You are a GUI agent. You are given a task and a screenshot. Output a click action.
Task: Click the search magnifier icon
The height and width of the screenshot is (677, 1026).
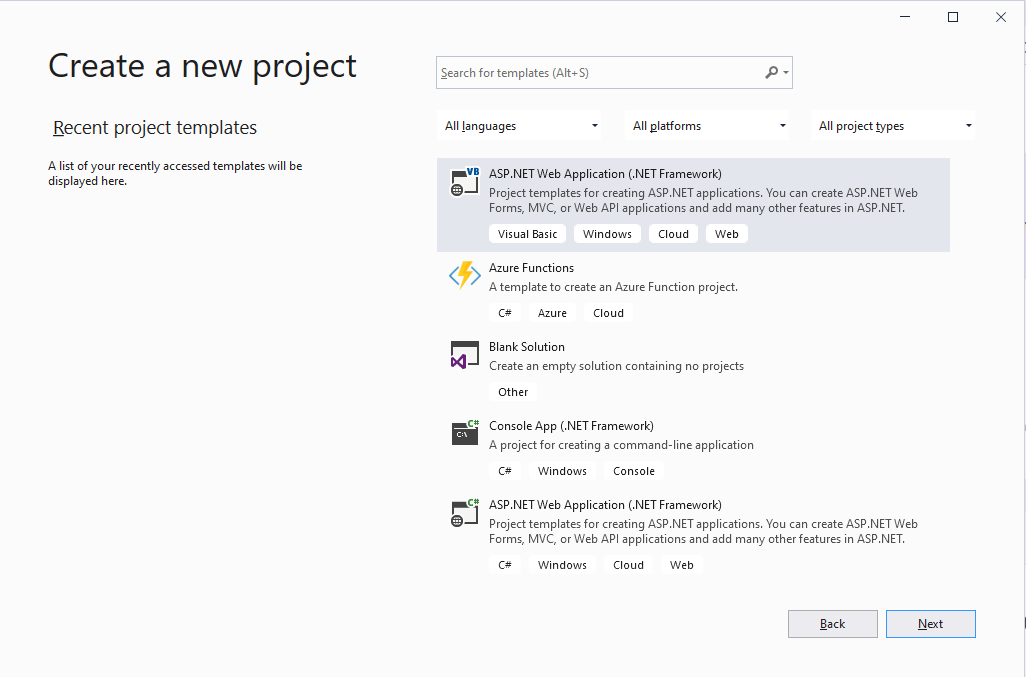pyautogui.click(x=771, y=72)
